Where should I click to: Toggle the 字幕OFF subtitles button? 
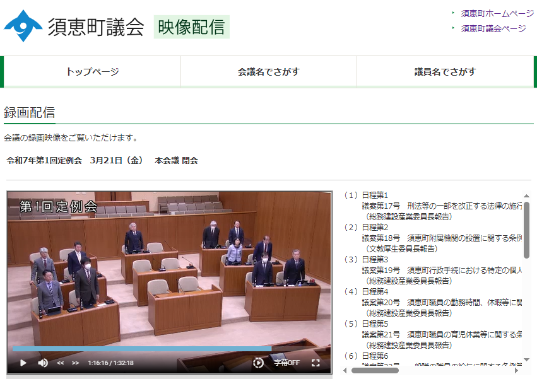click(x=287, y=363)
